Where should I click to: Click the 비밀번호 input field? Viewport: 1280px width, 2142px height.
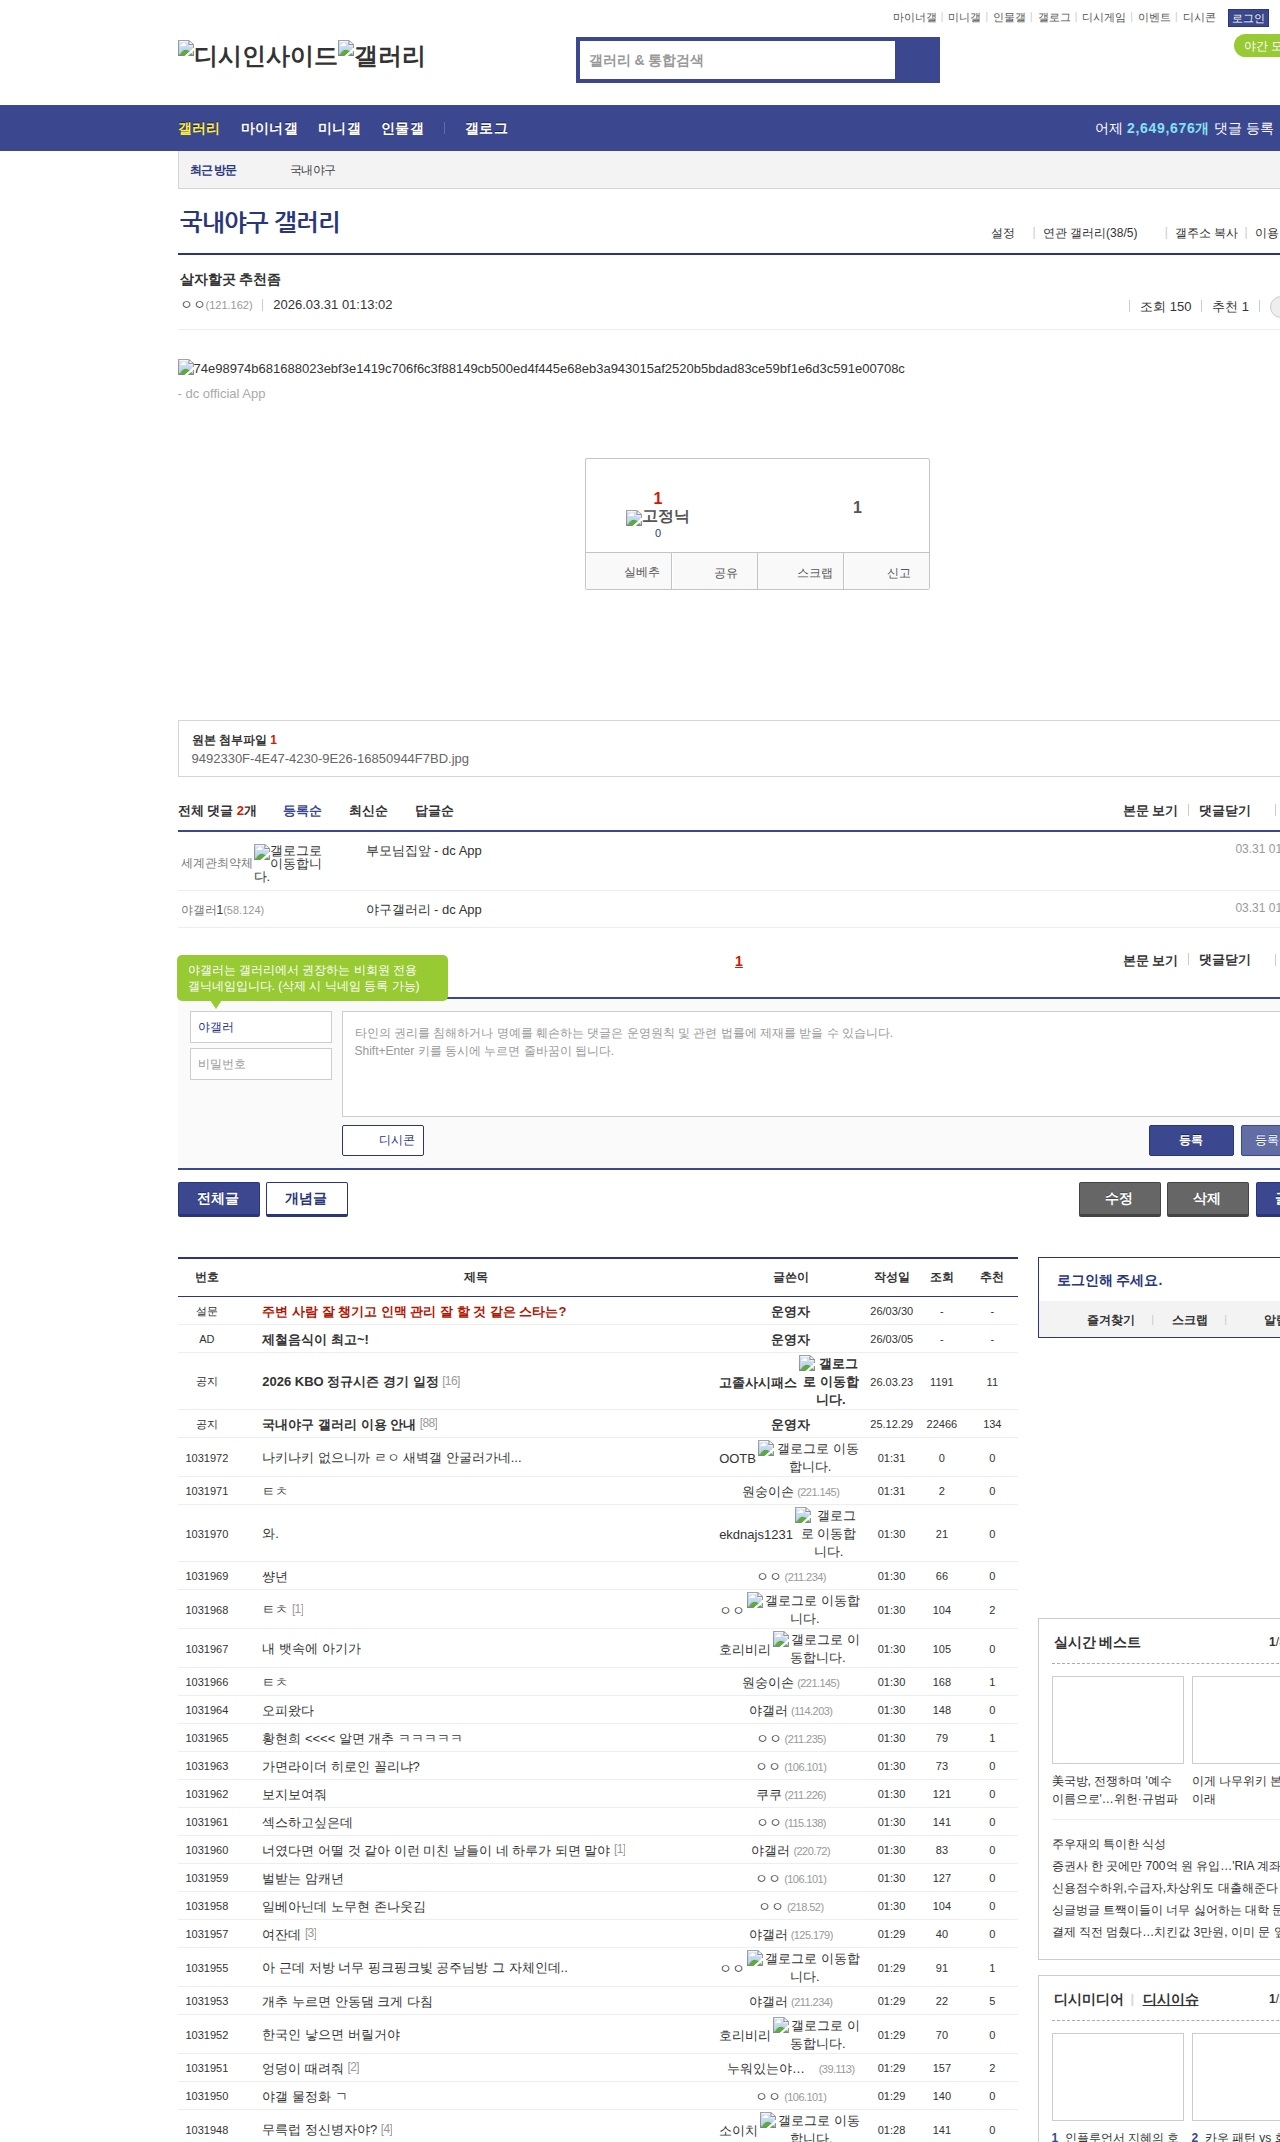click(260, 1064)
